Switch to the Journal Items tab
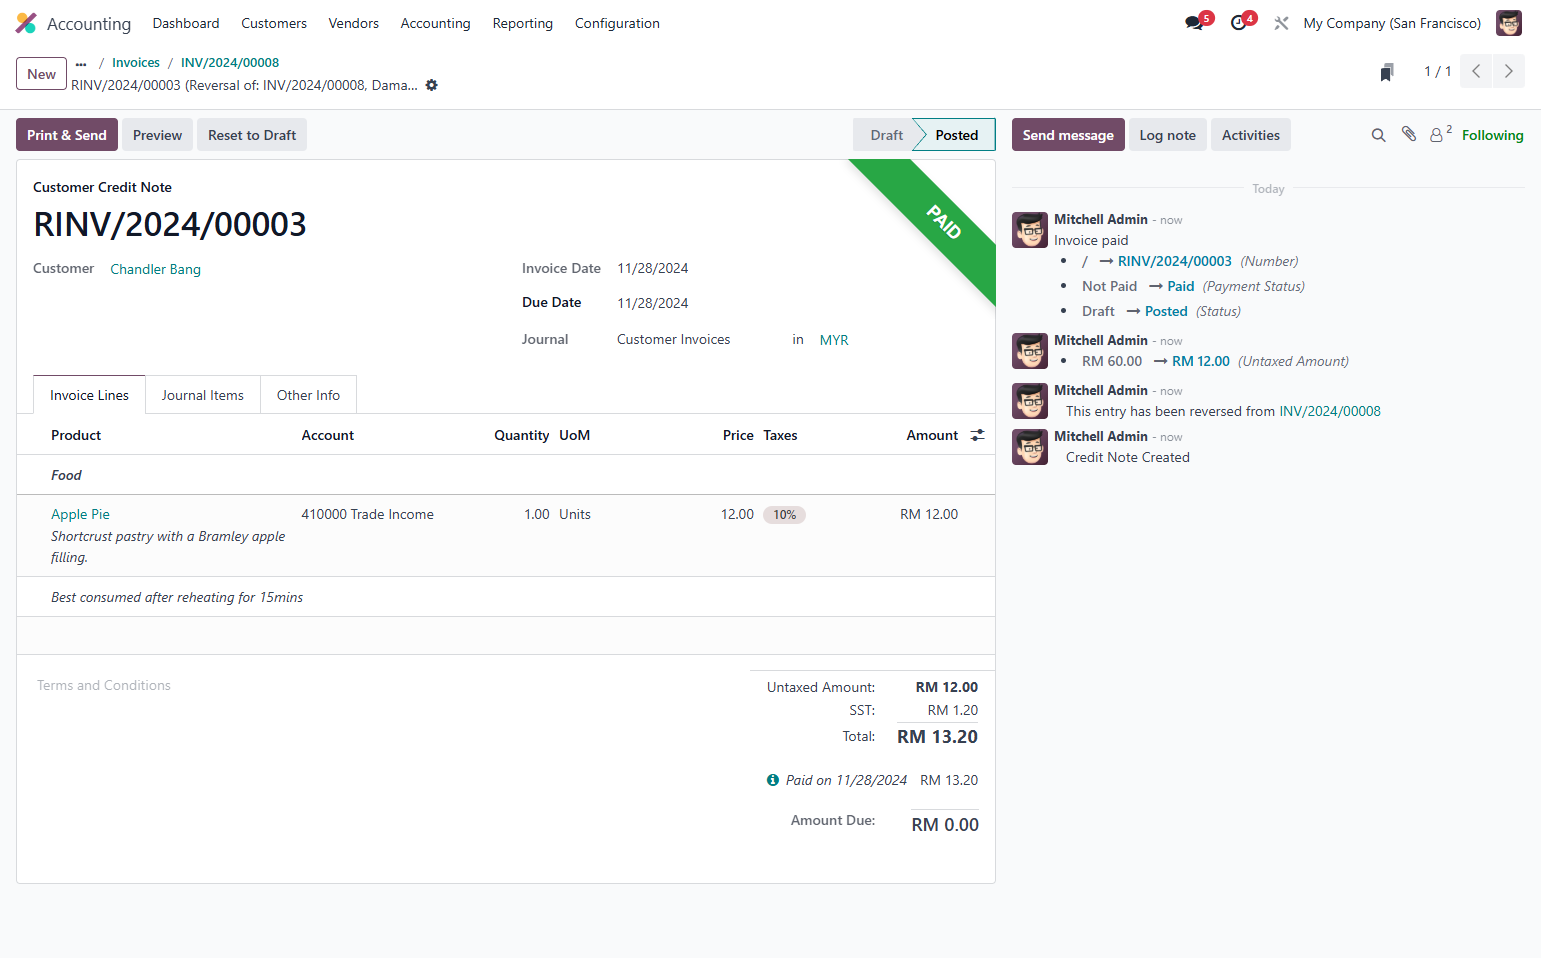This screenshot has width=1541, height=958. click(203, 395)
